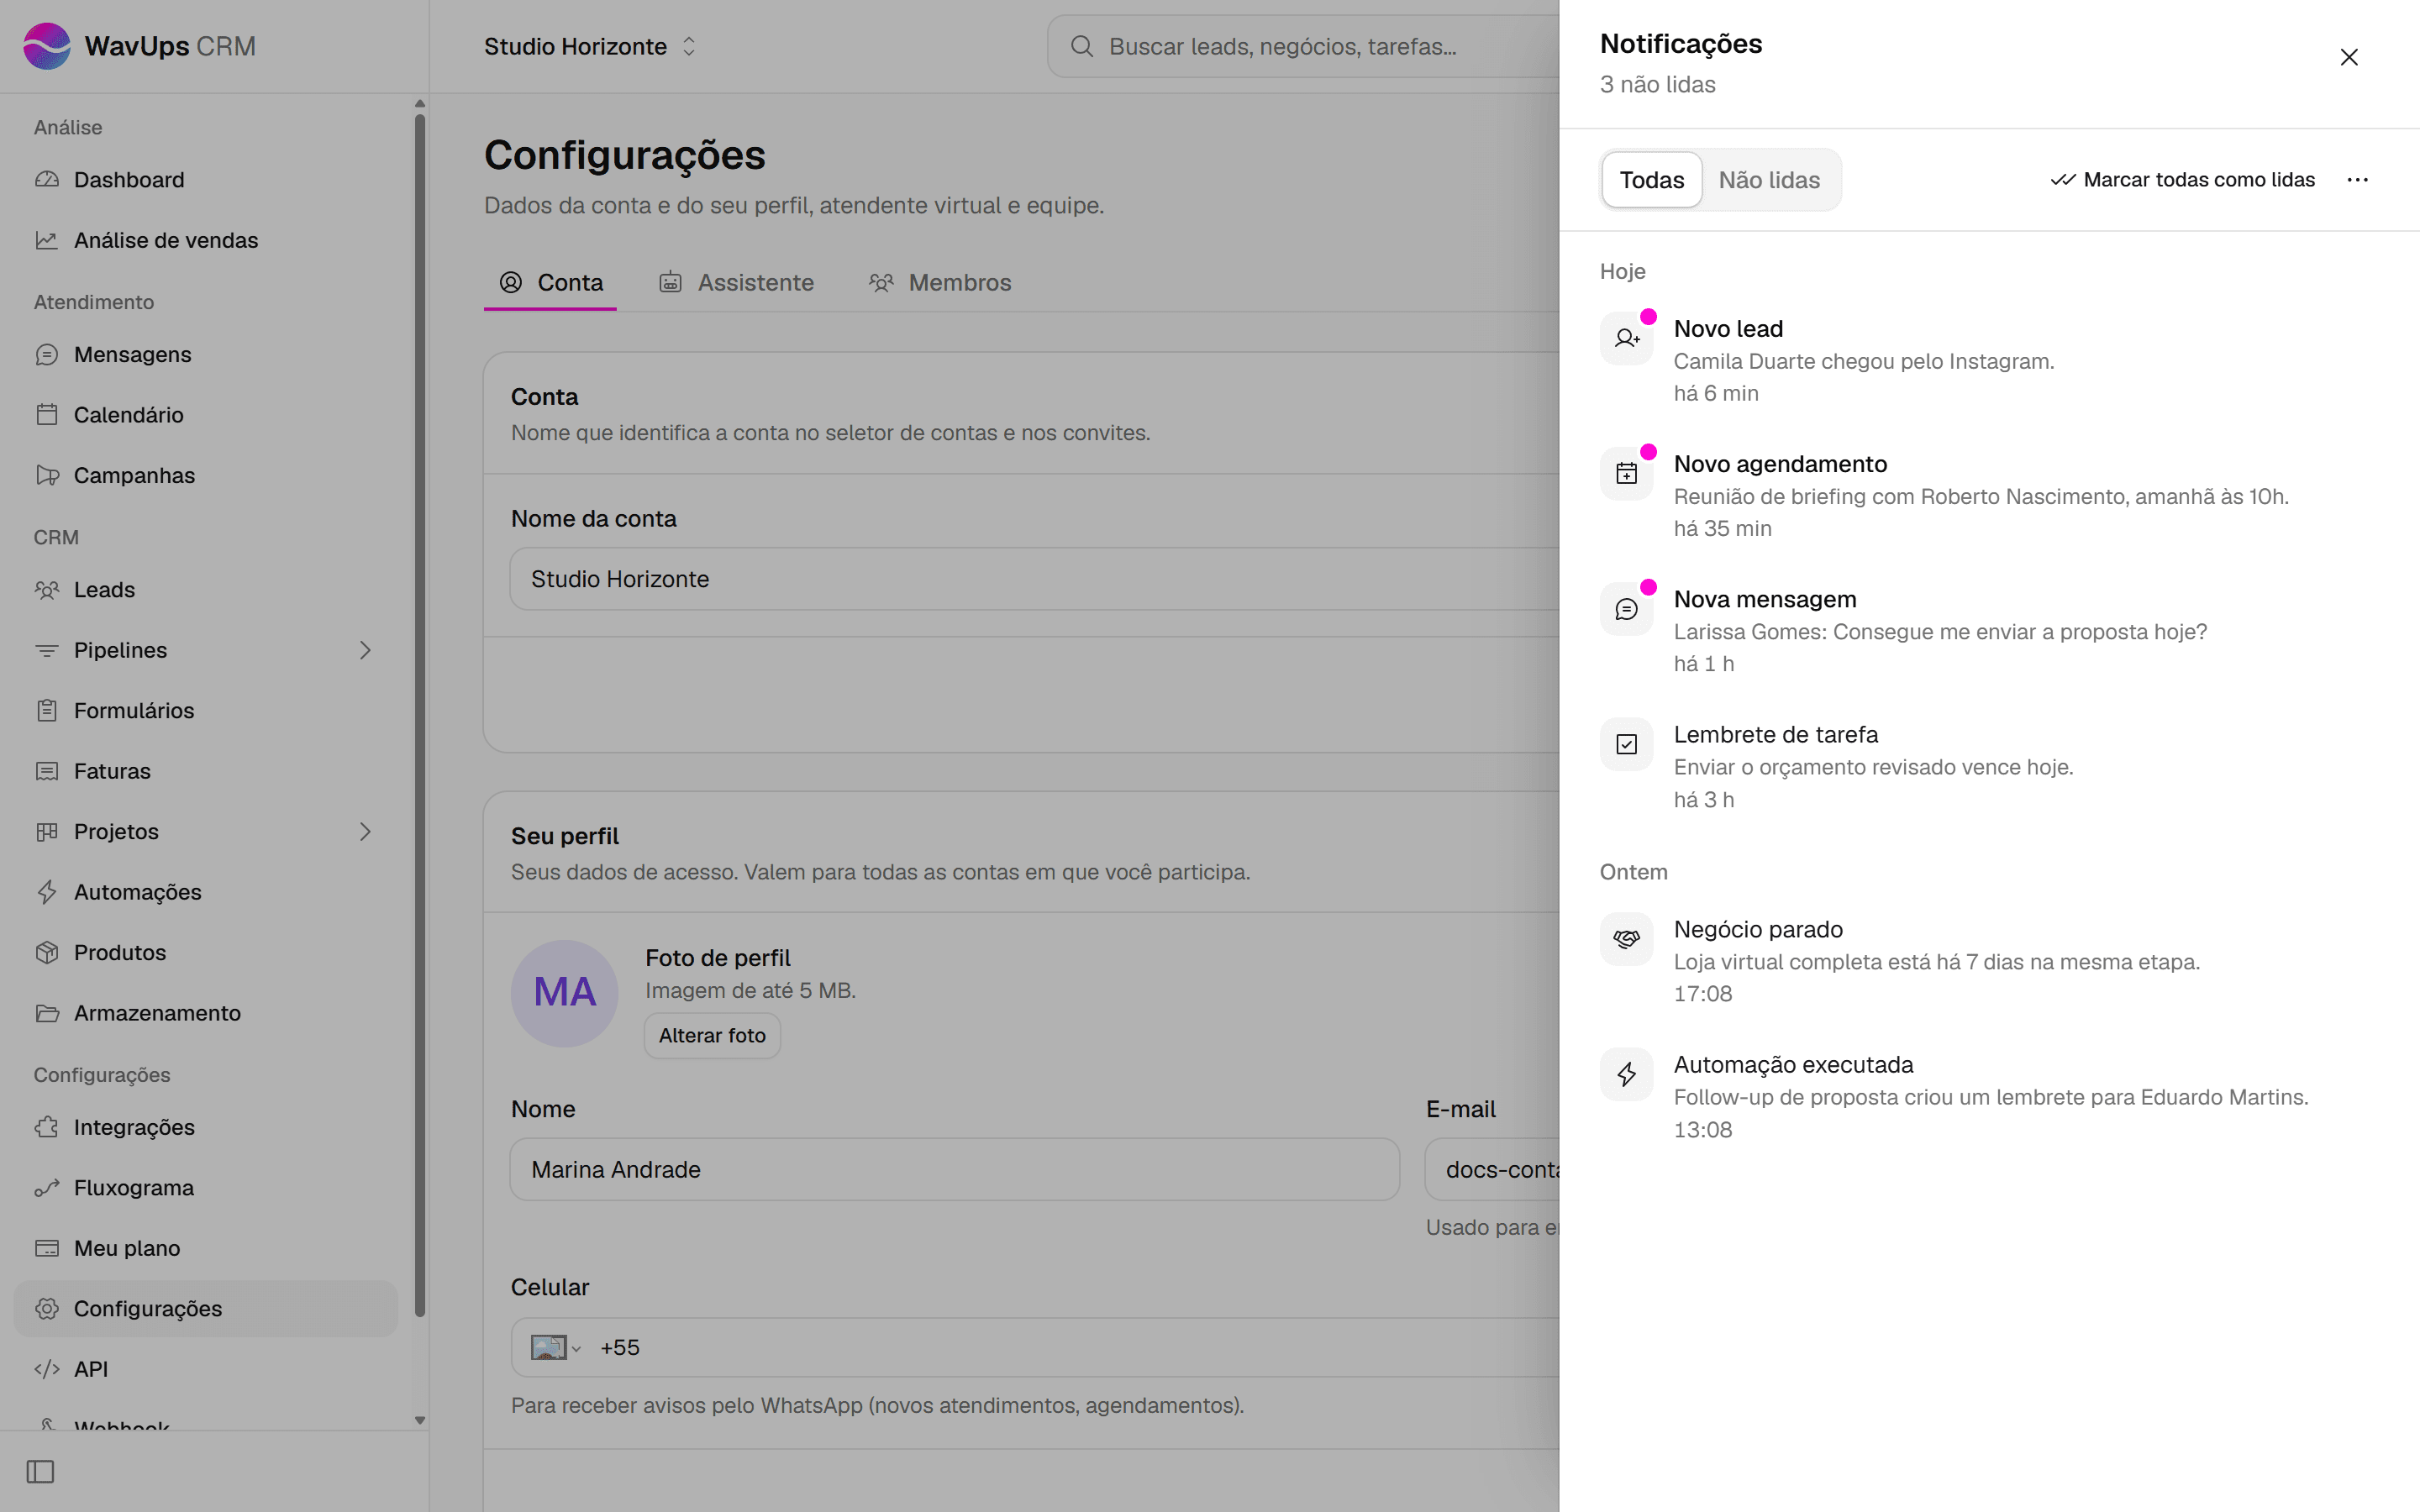This screenshot has width=2420, height=1512.
Task: Go to Mensagens in the sidebar
Action: click(206, 354)
